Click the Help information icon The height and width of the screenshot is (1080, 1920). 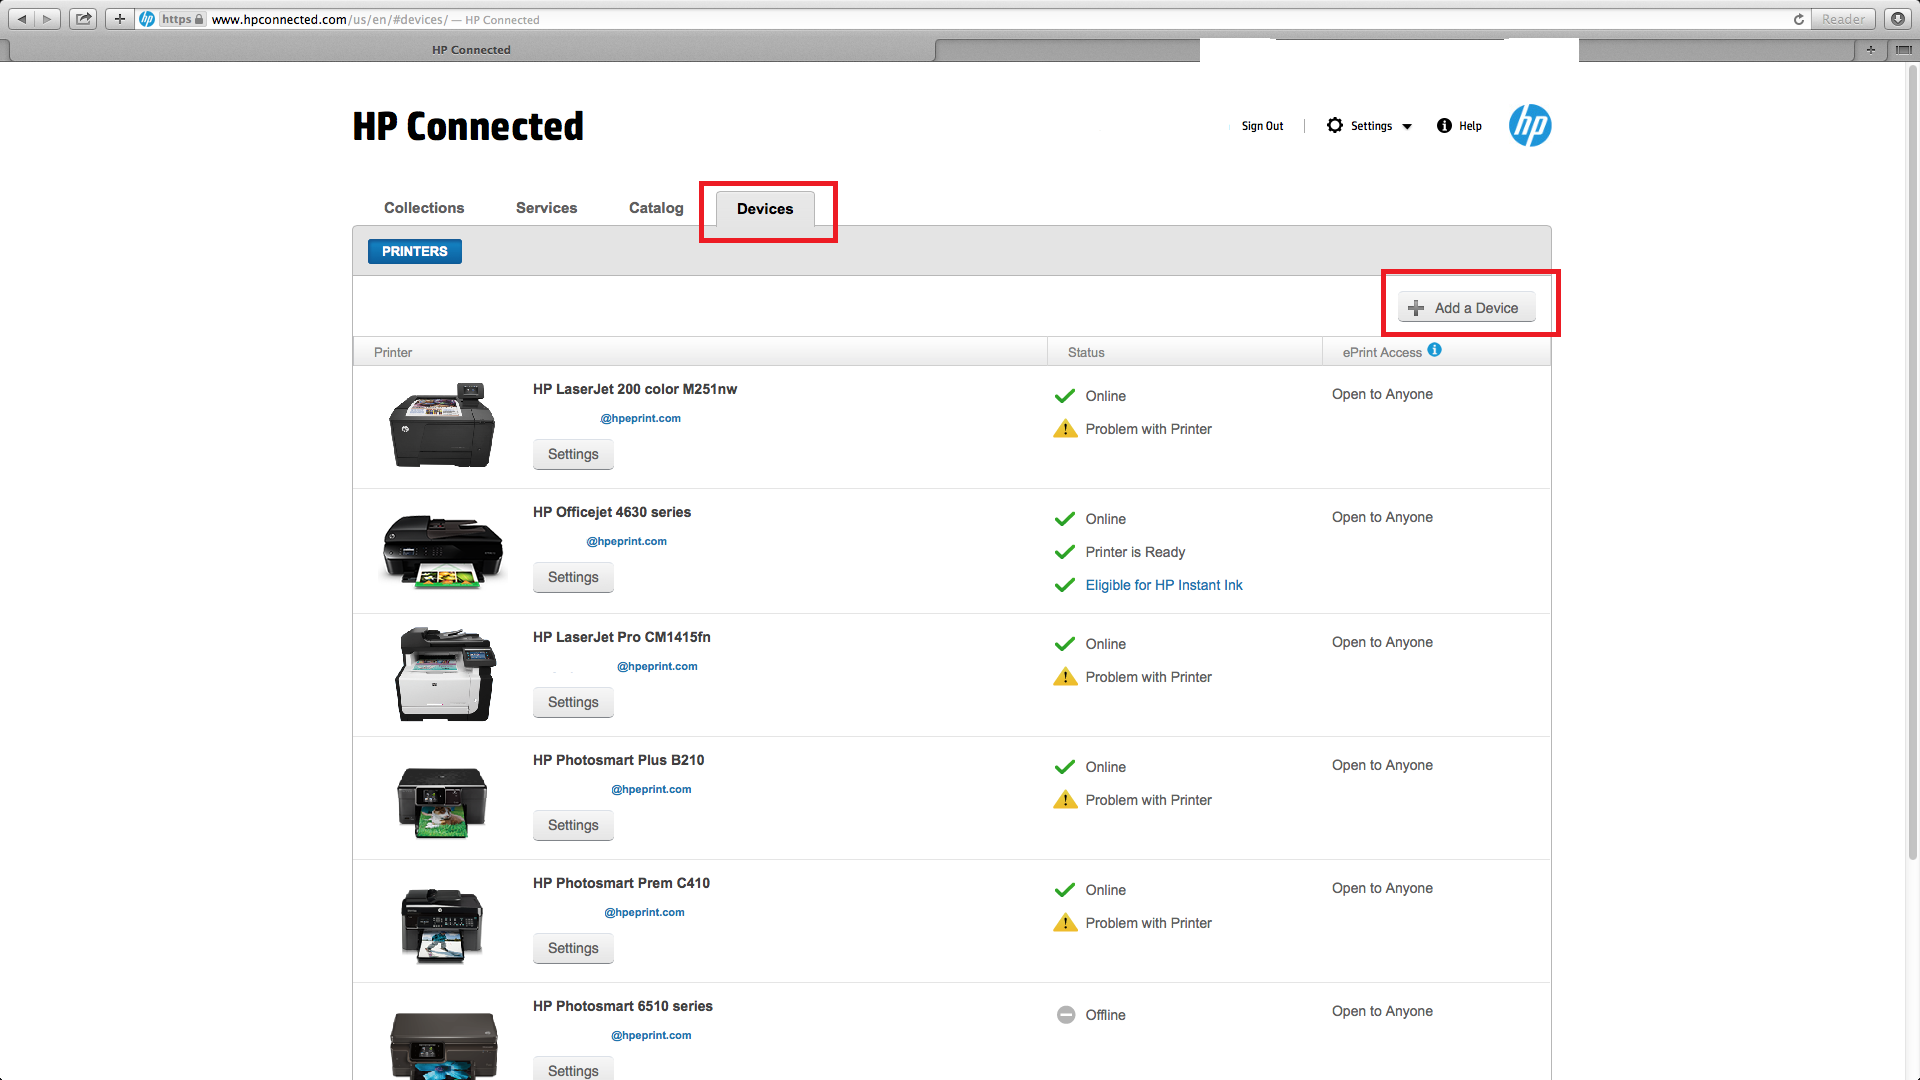[1444, 126]
